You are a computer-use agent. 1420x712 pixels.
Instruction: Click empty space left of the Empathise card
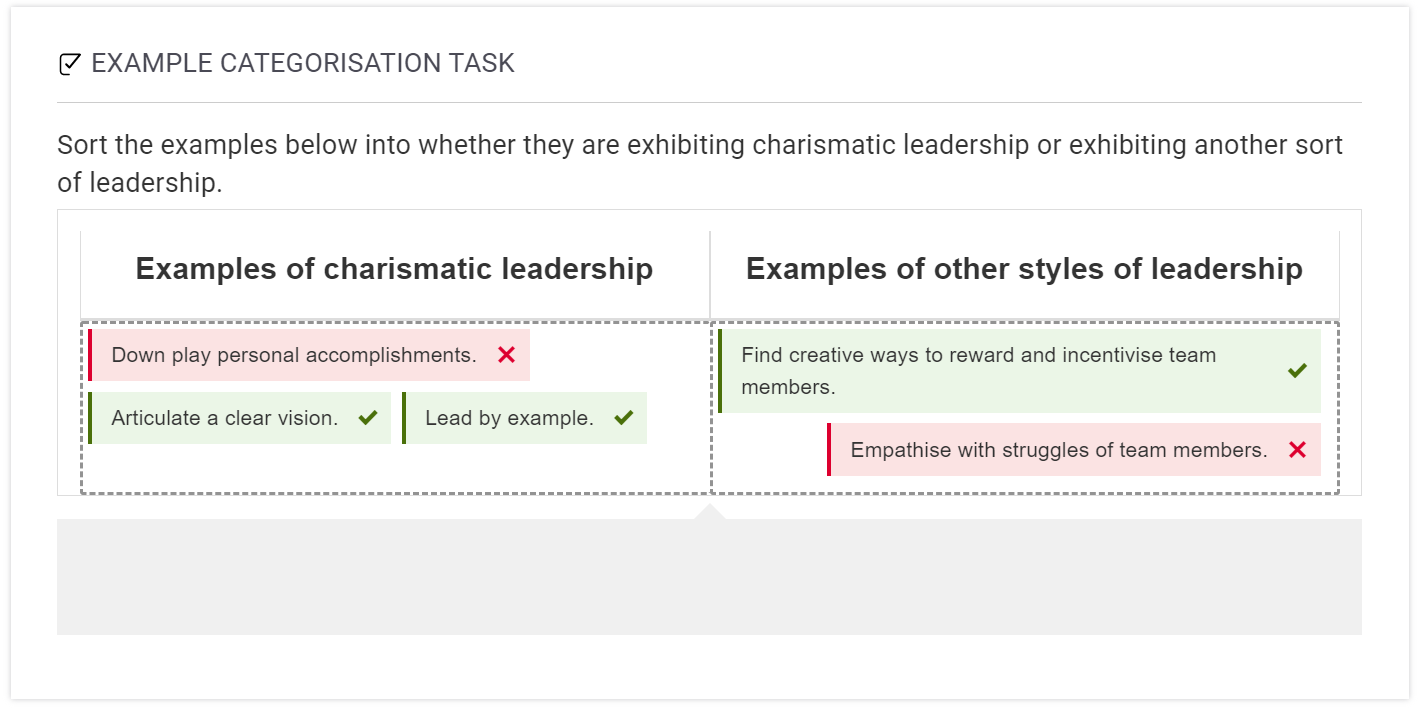[x=770, y=450]
